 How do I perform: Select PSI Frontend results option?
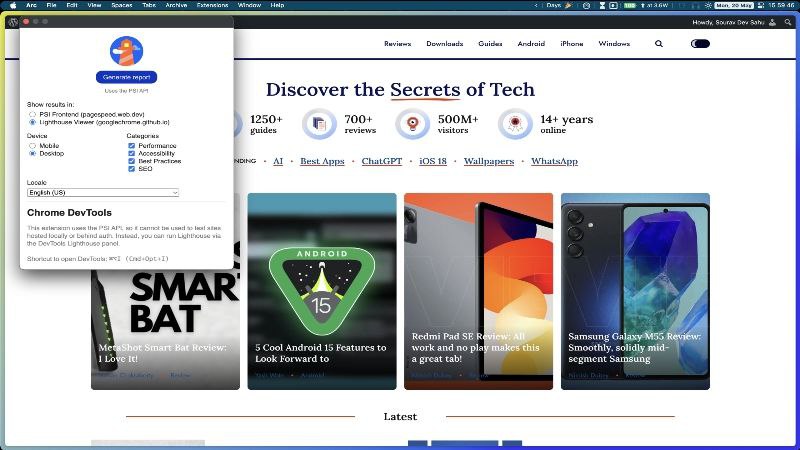coord(33,115)
